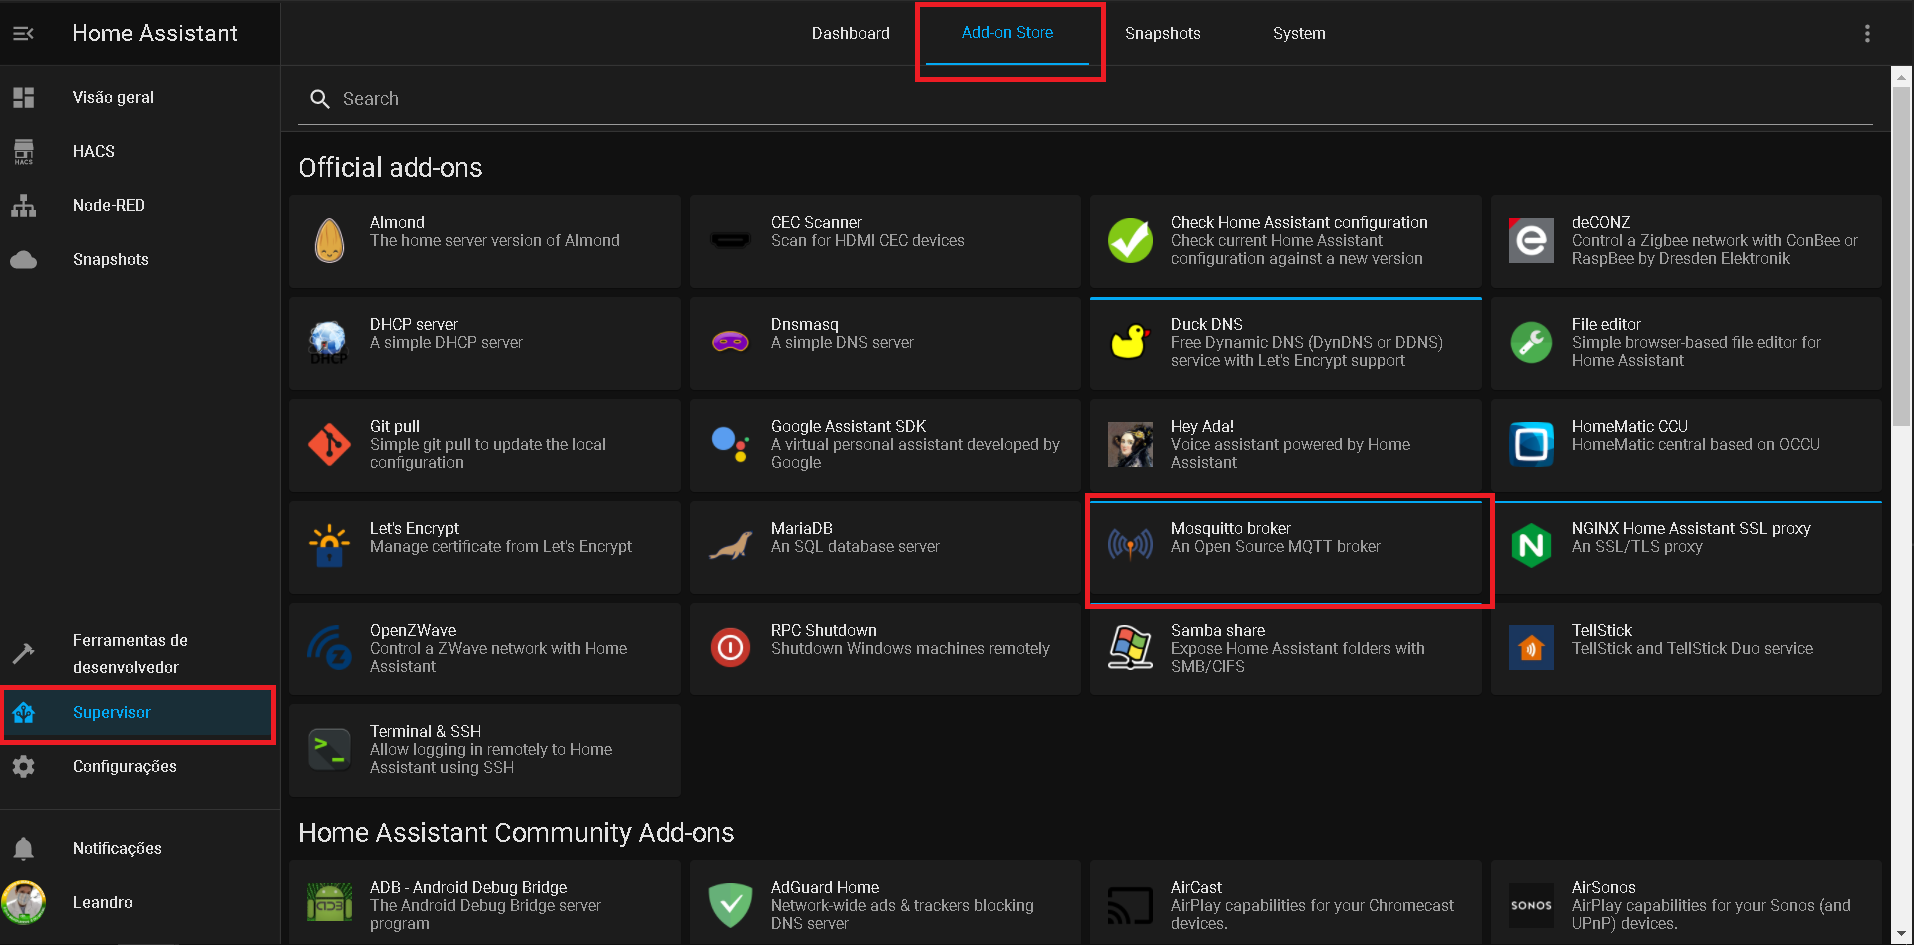Image resolution: width=1914 pixels, height=945 pixels.
Task: Click the Snapshots cloud icon in sidebar
Action: [x=23, y=259]
